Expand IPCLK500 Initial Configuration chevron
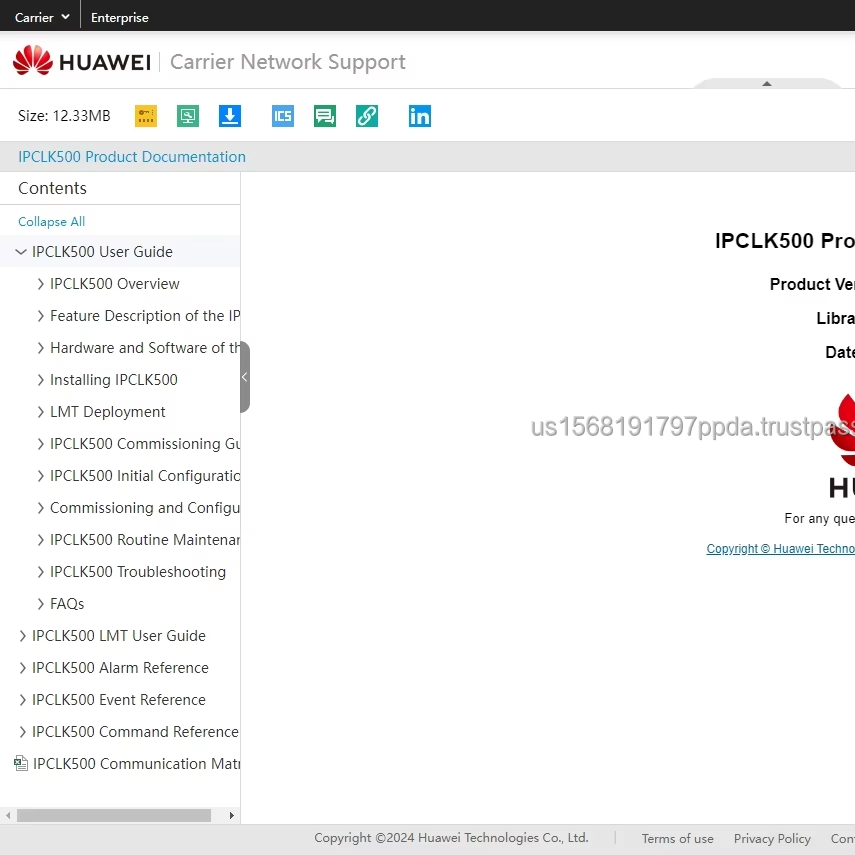The height and width of the screenshot is (855, 855). [40, 476]
